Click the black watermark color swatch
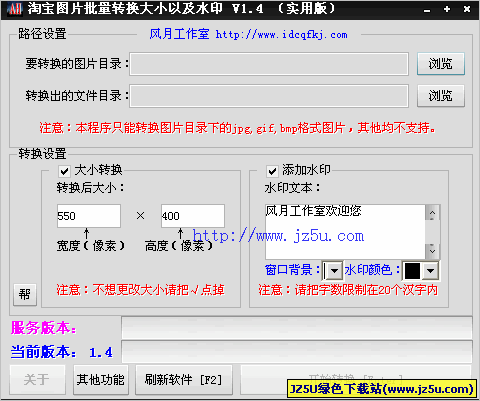 412,271
